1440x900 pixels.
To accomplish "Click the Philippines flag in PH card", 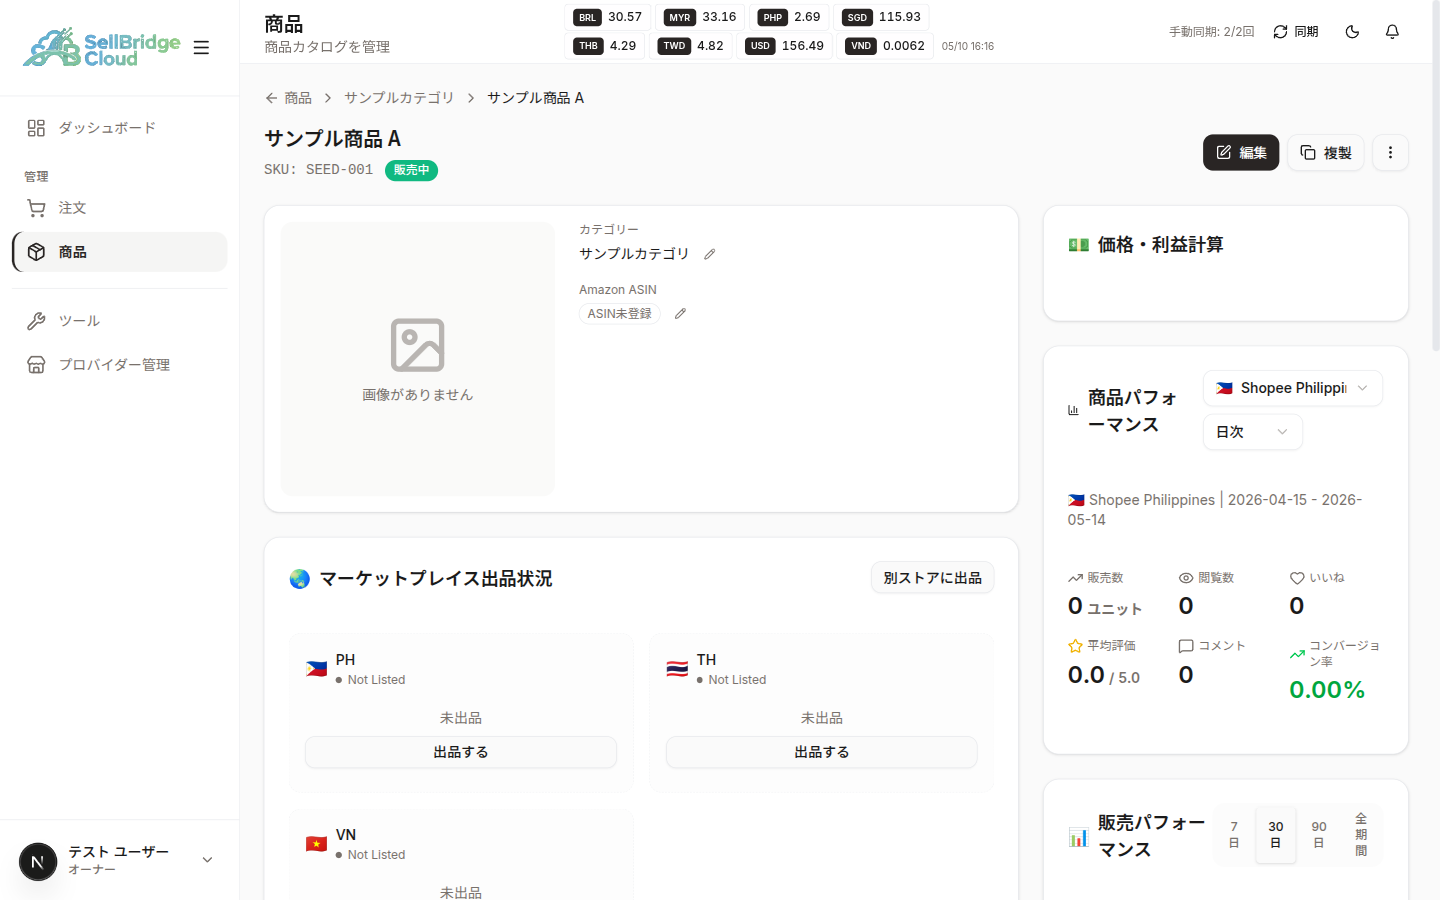I will point(316,669).
